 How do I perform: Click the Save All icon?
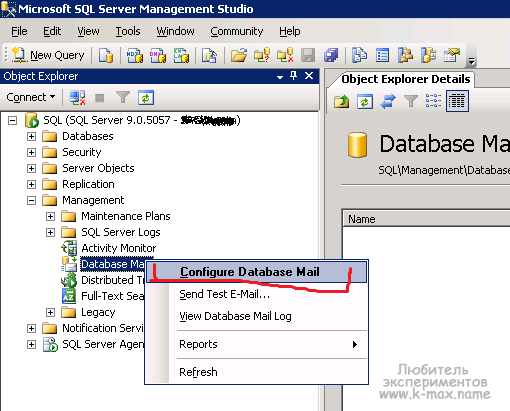331,55
